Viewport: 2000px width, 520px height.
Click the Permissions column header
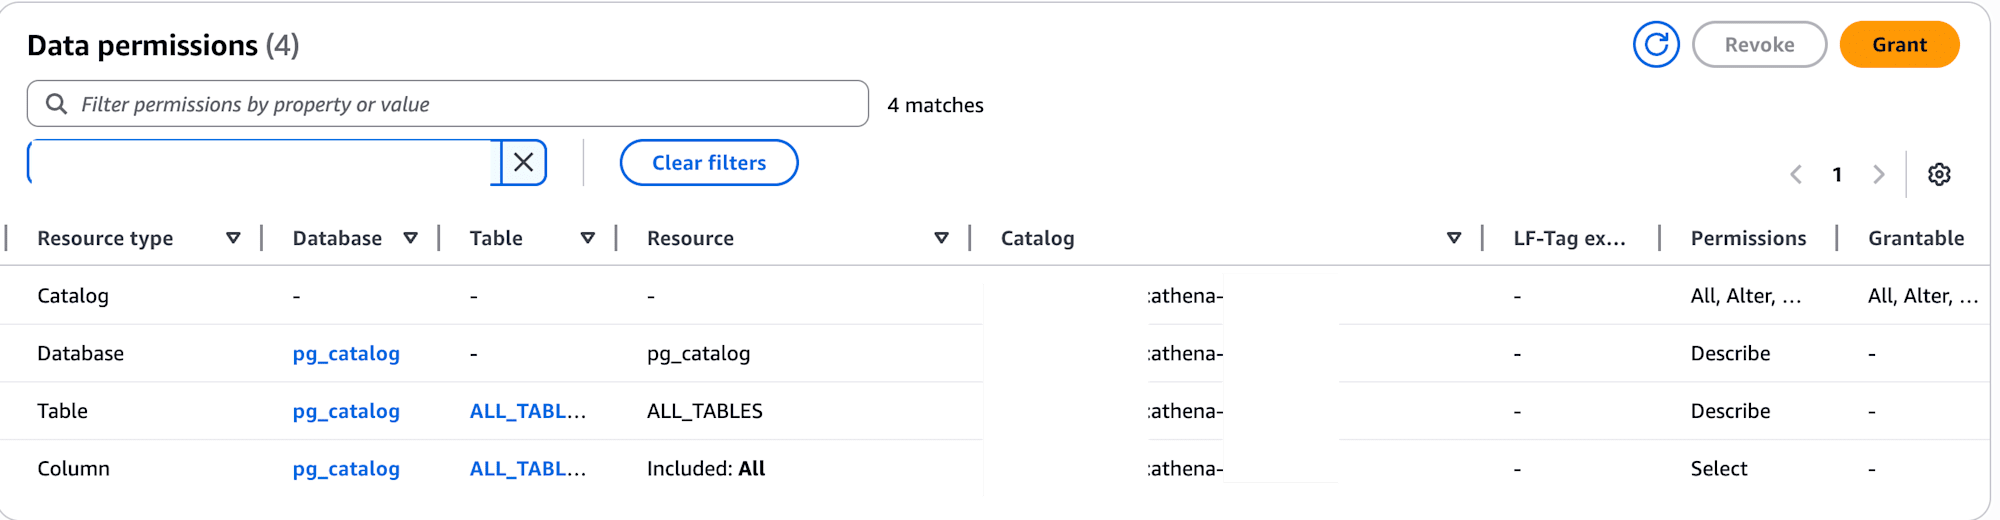point(1748,238)
